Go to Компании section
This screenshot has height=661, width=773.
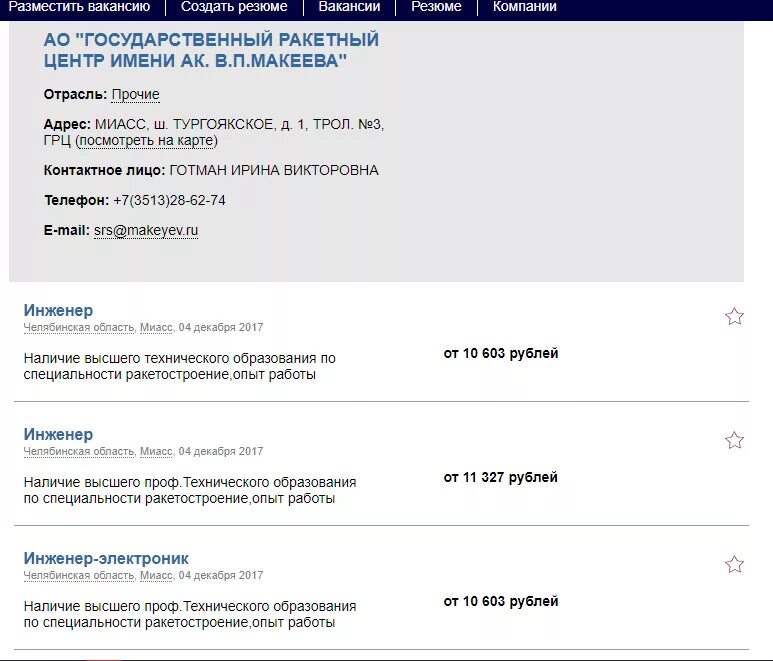(x=525, y=6)
